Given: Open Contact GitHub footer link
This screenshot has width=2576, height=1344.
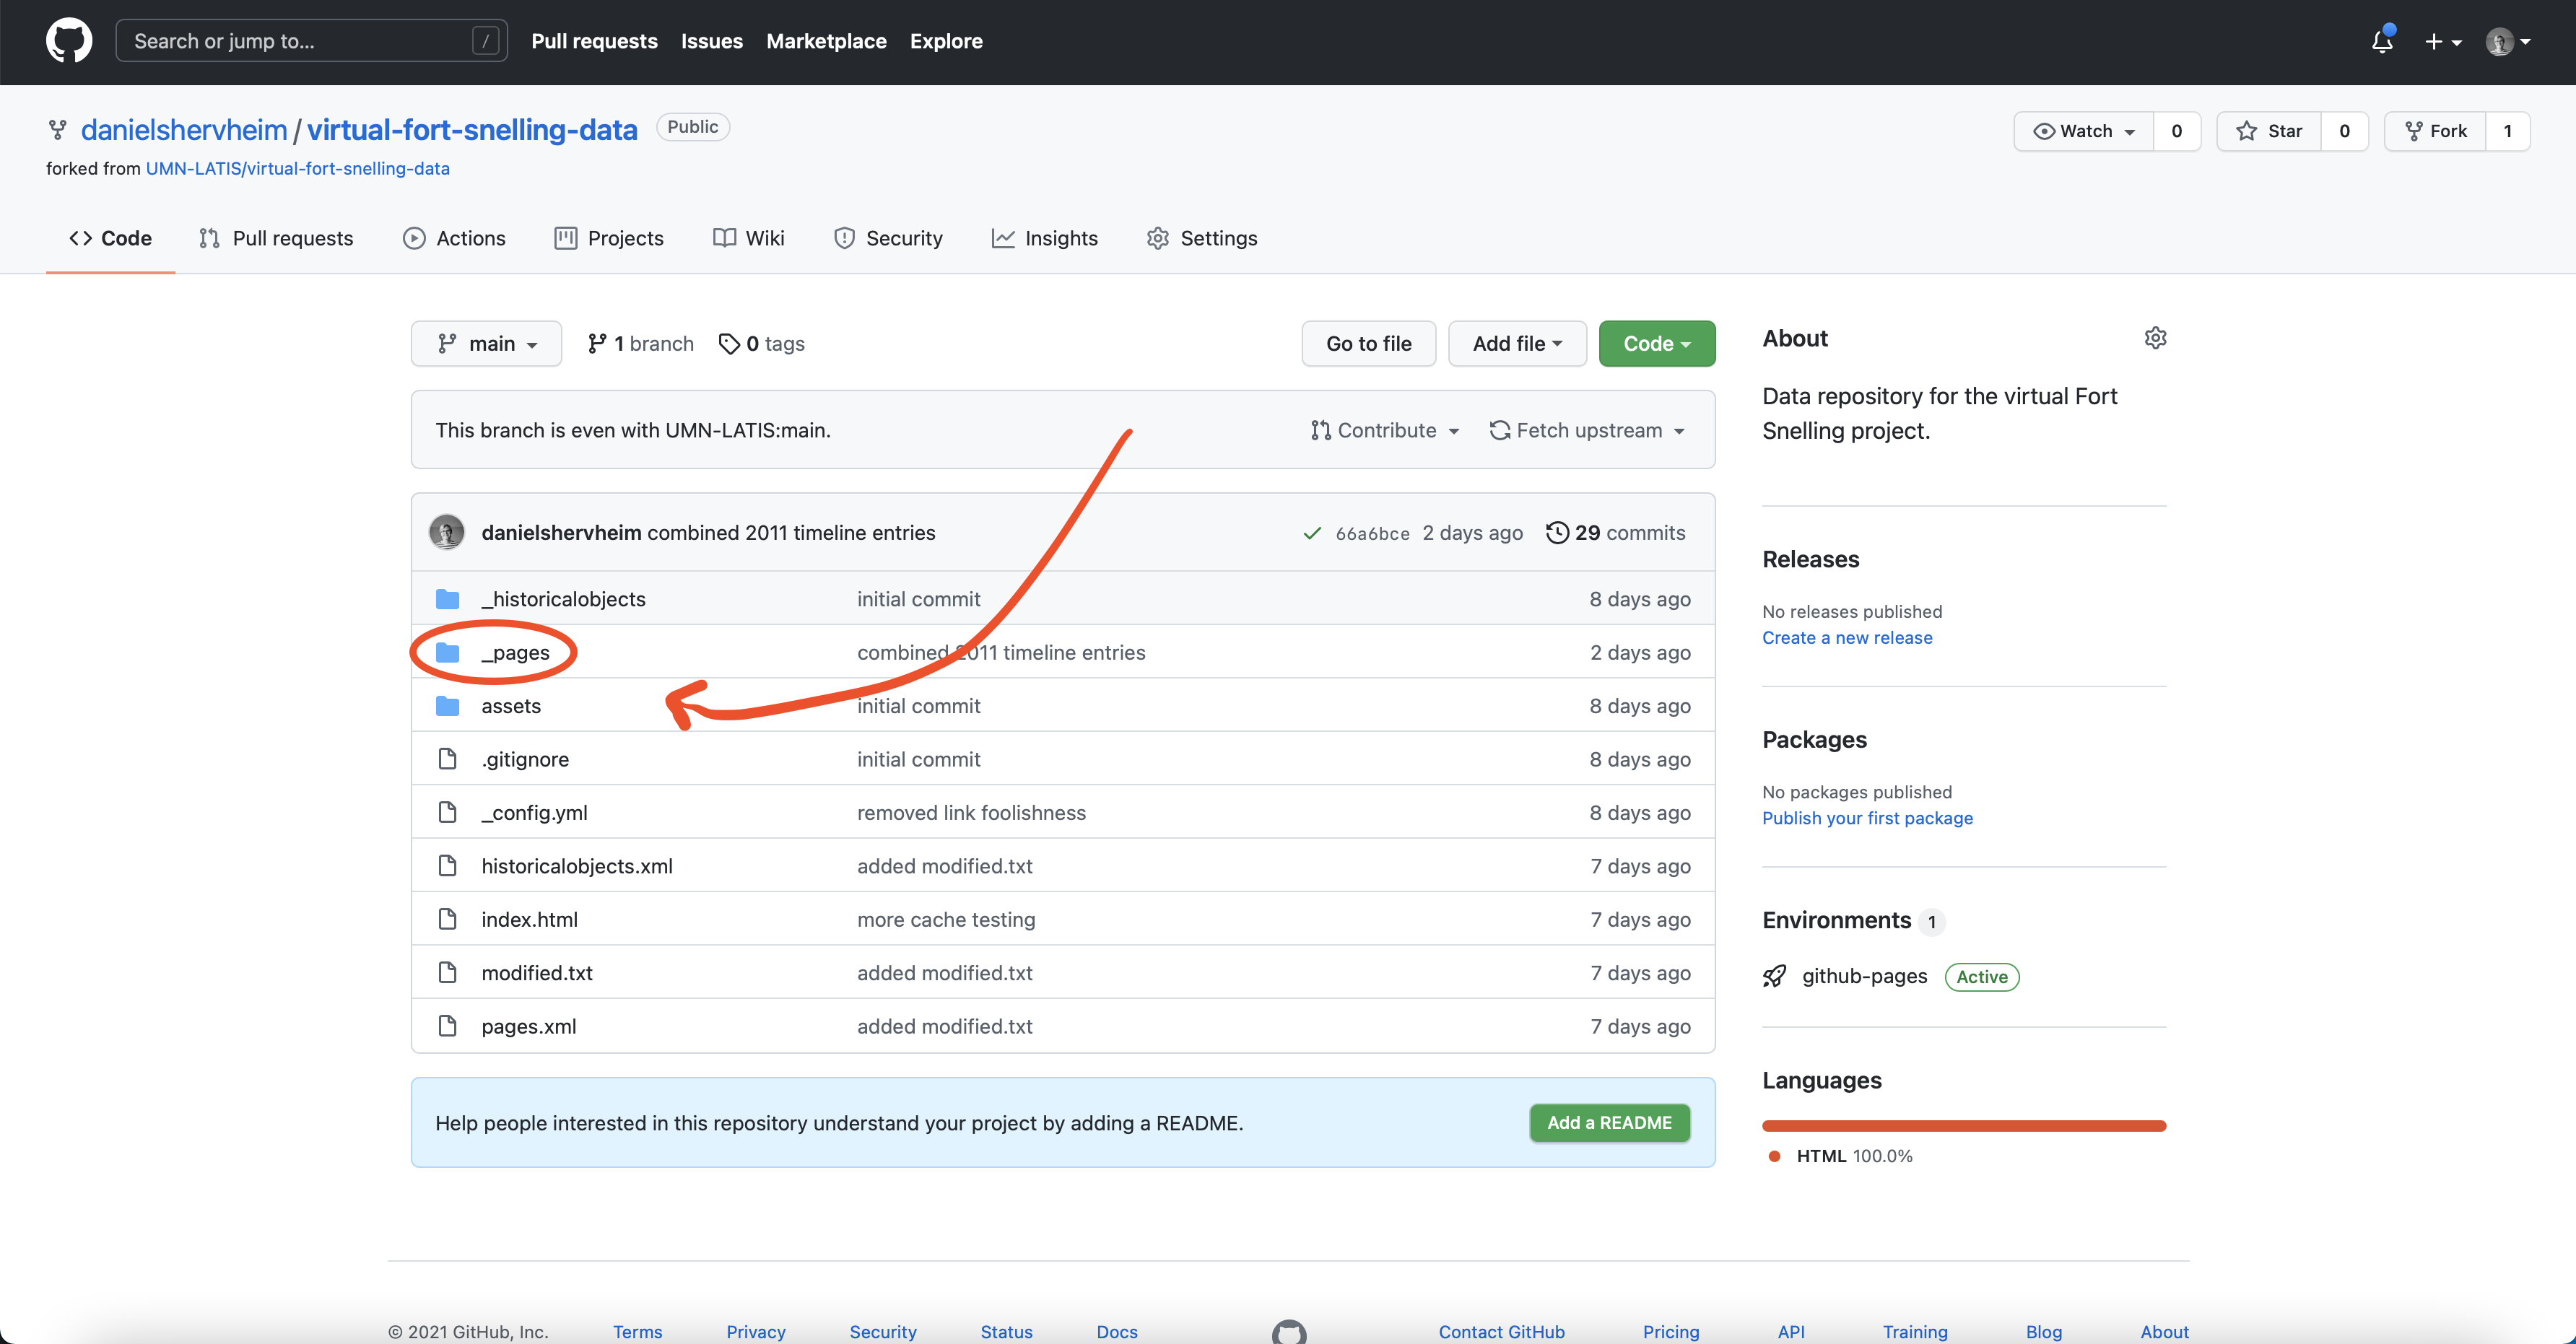Looking at the screenshot, I should 1501,1331.
